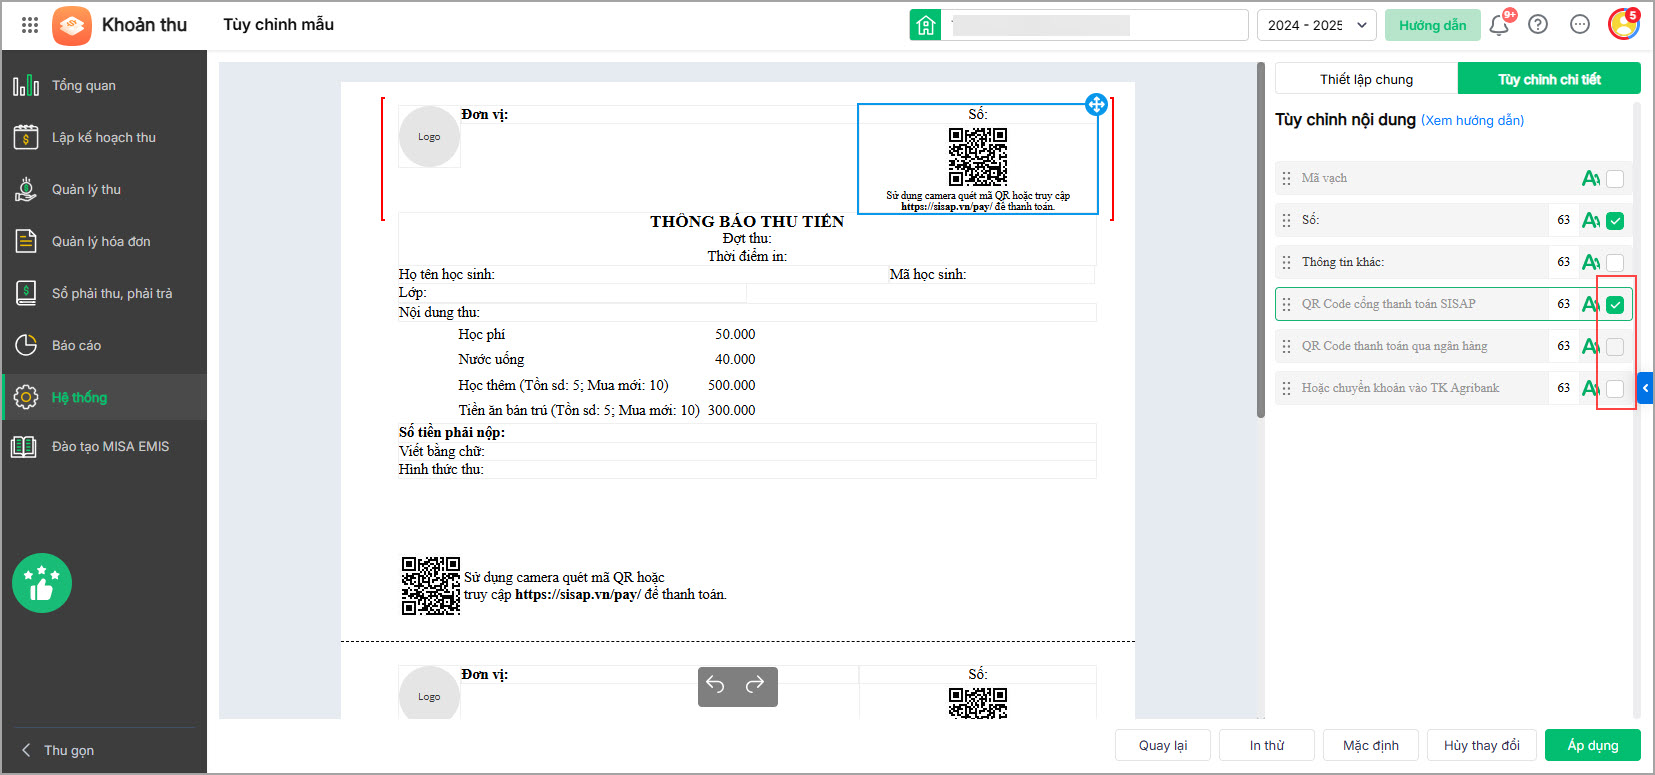Collapse the sidebar with Thu gọn

58,750
